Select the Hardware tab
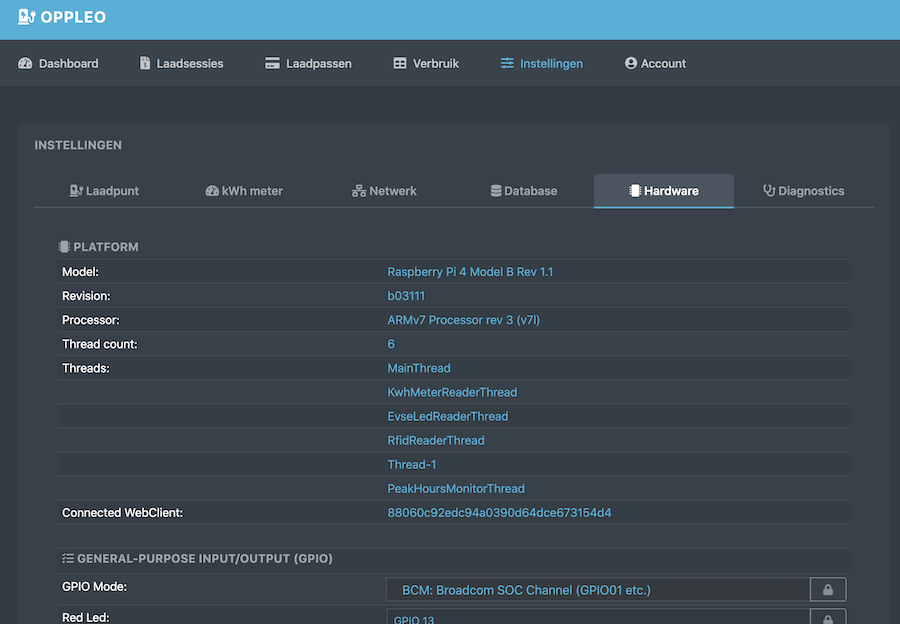 tap(663, 191)
